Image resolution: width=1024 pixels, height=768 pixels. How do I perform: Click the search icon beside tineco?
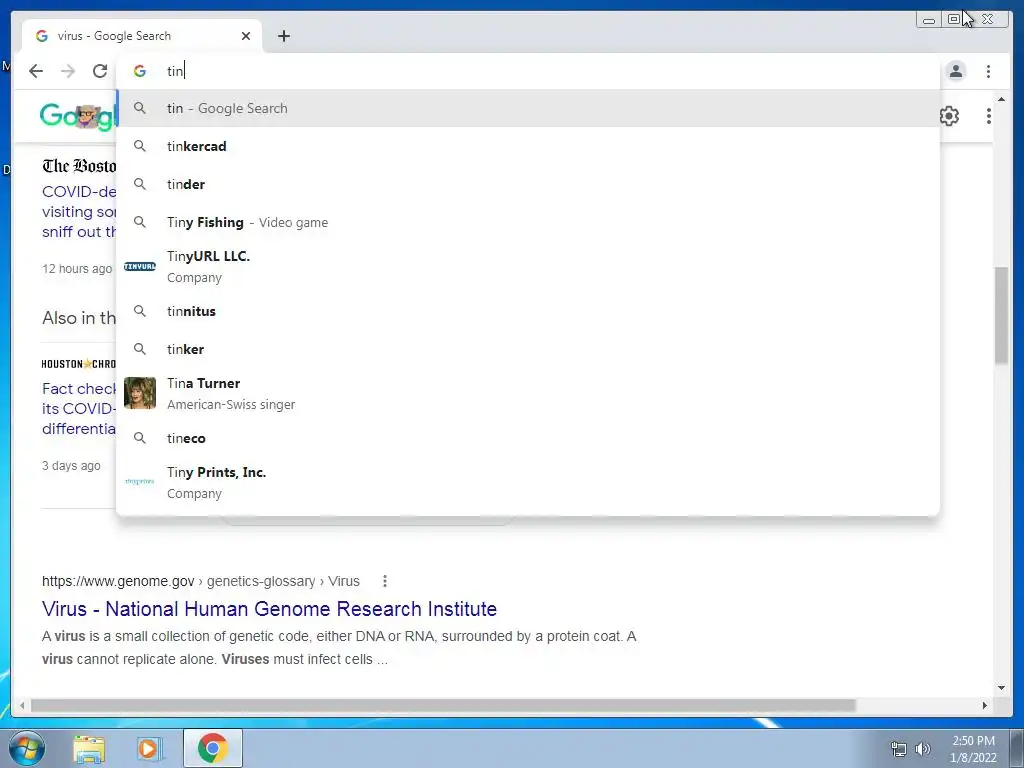[x=140, y=438]
